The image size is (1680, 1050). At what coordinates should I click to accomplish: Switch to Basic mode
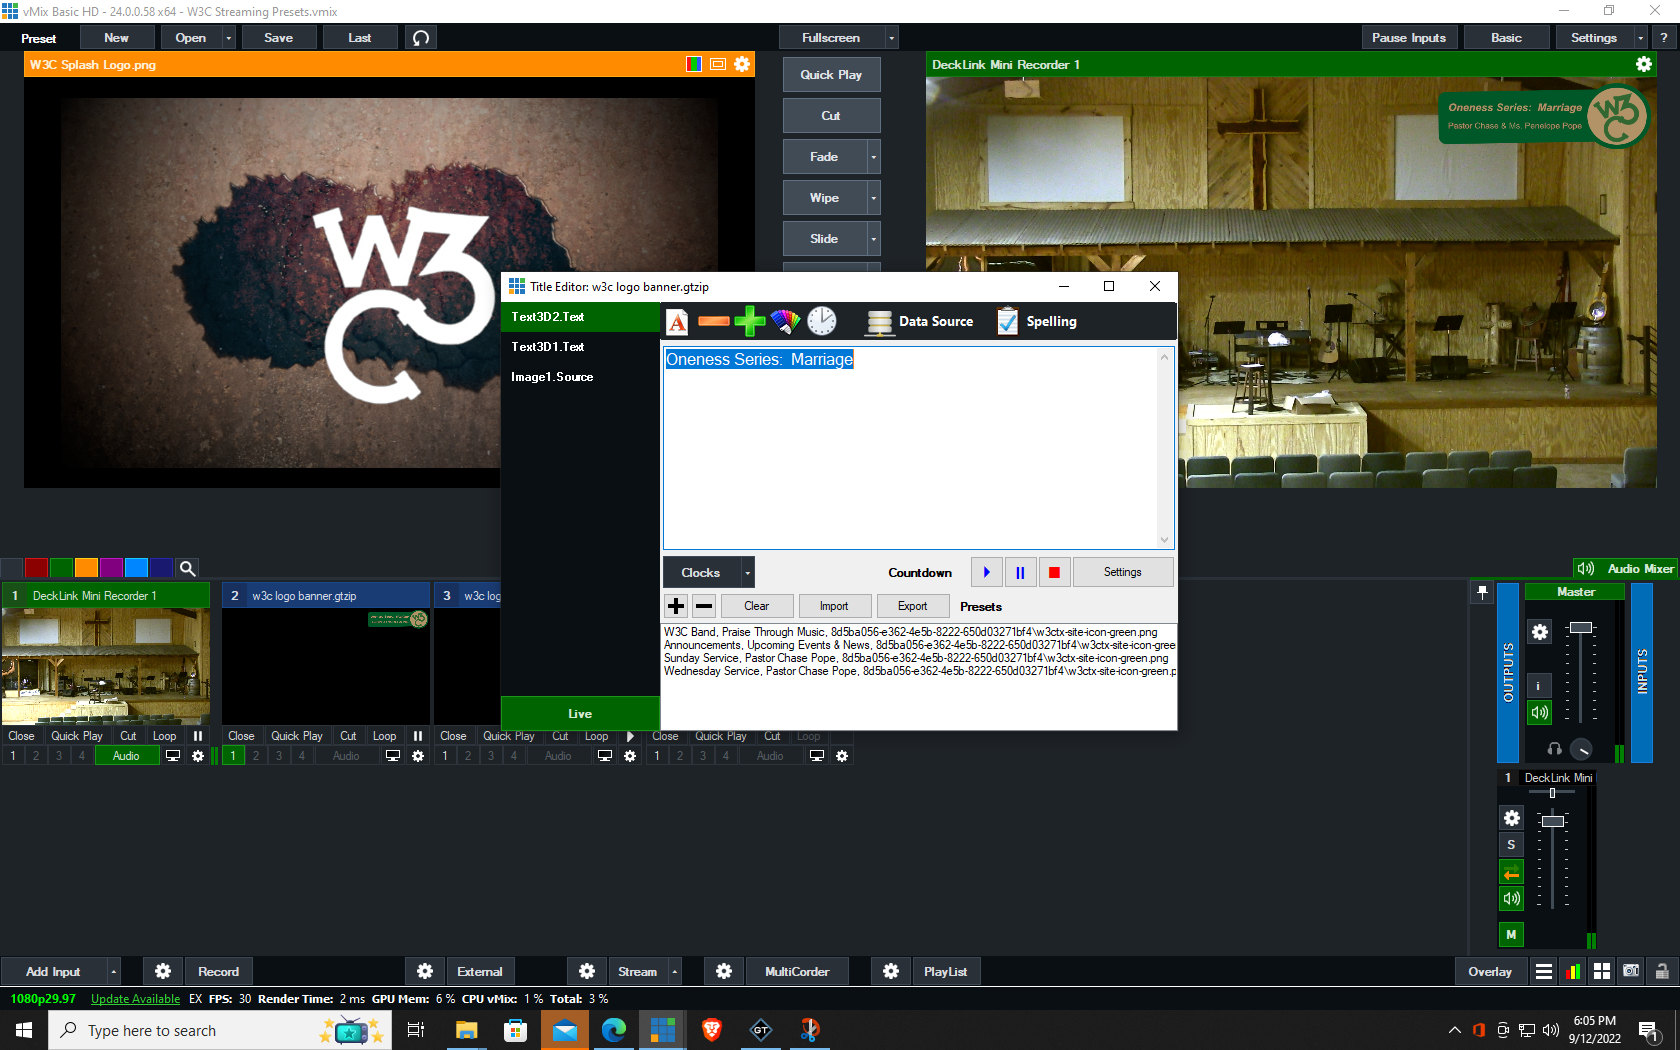coord(1506,38)
